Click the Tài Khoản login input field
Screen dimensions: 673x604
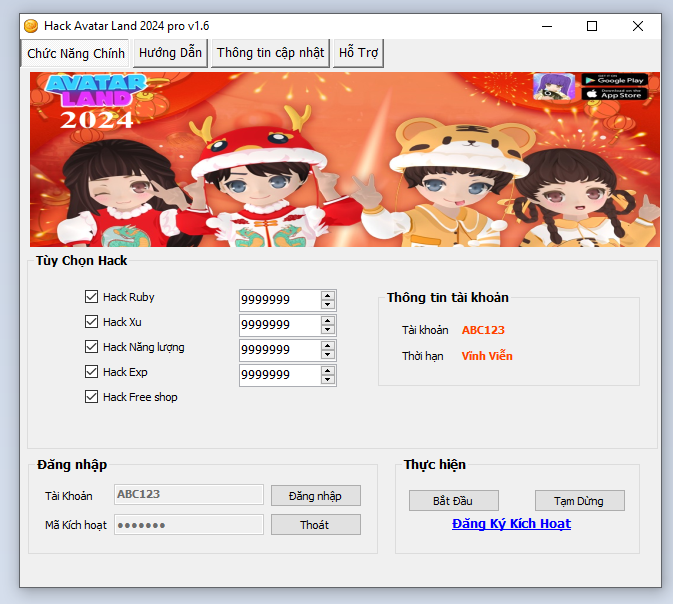[x=189, y=495]
